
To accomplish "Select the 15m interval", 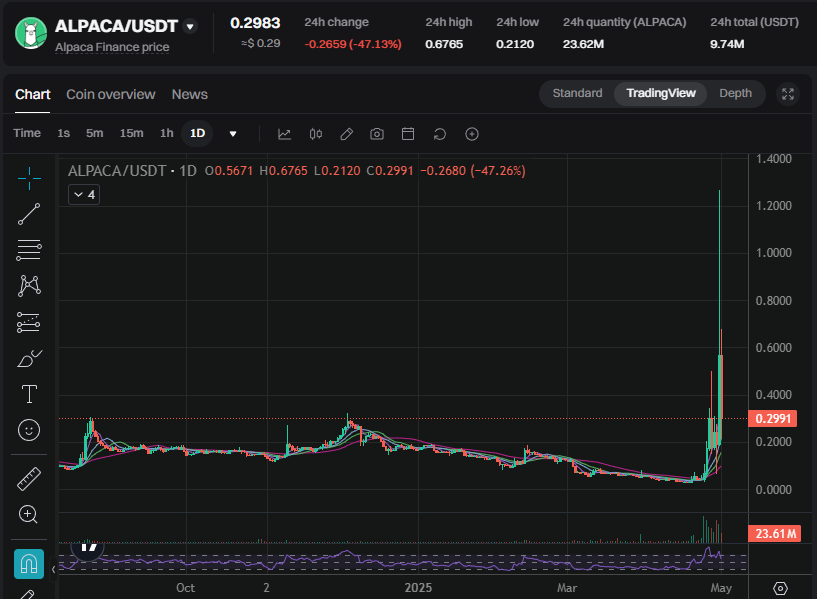I will point(131,133).
